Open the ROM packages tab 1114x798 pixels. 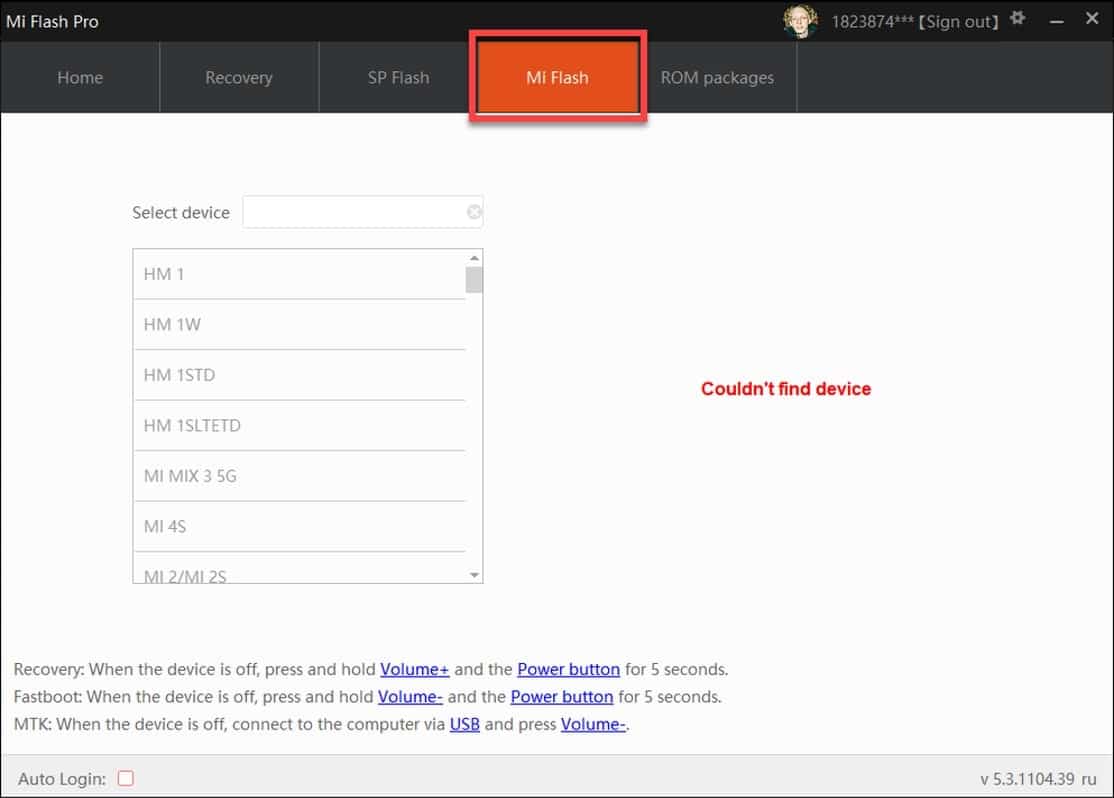(x=718, y=77)
